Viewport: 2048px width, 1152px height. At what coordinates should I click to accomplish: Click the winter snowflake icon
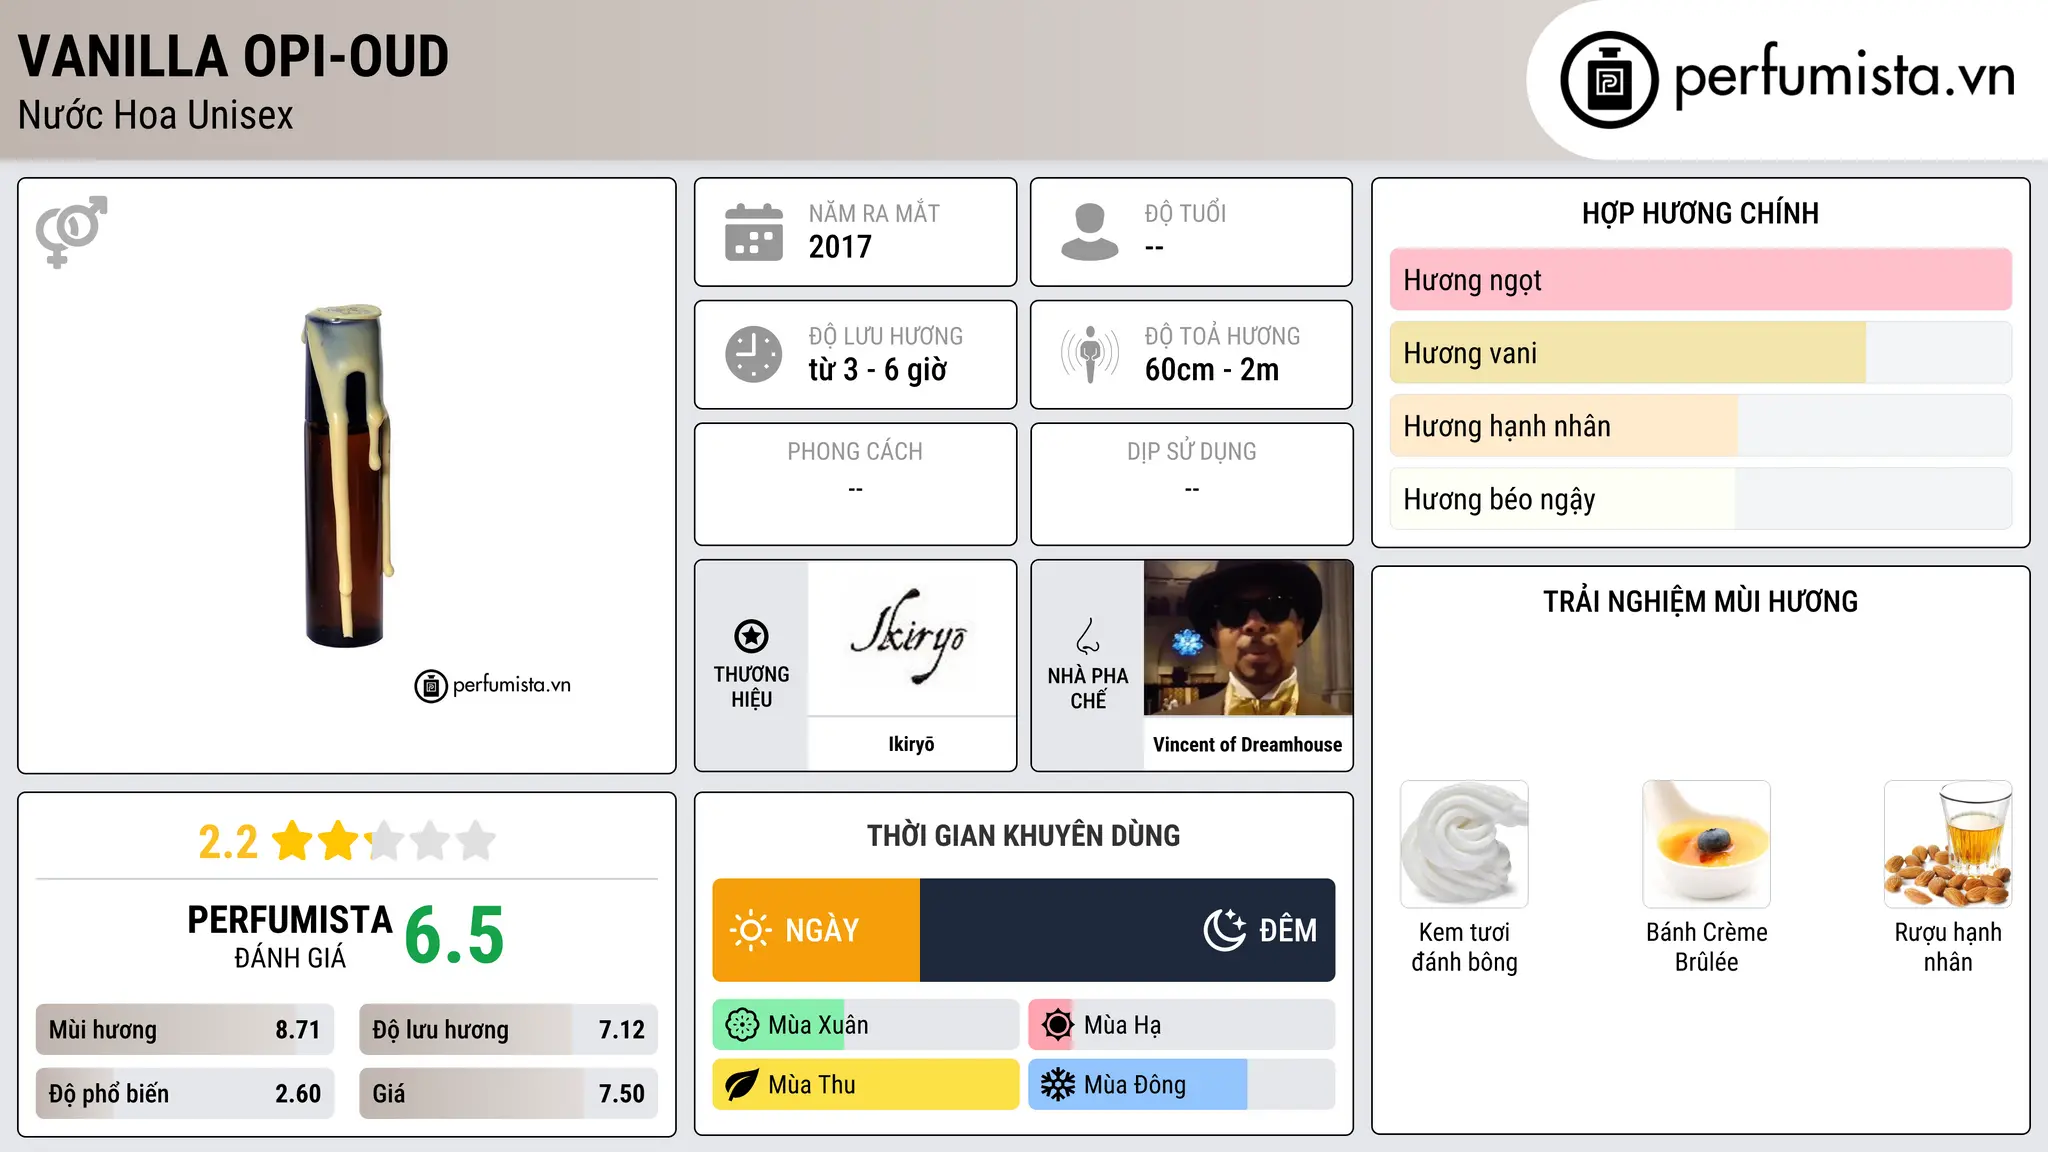pyautogui.click(x=1057, y=1085)
